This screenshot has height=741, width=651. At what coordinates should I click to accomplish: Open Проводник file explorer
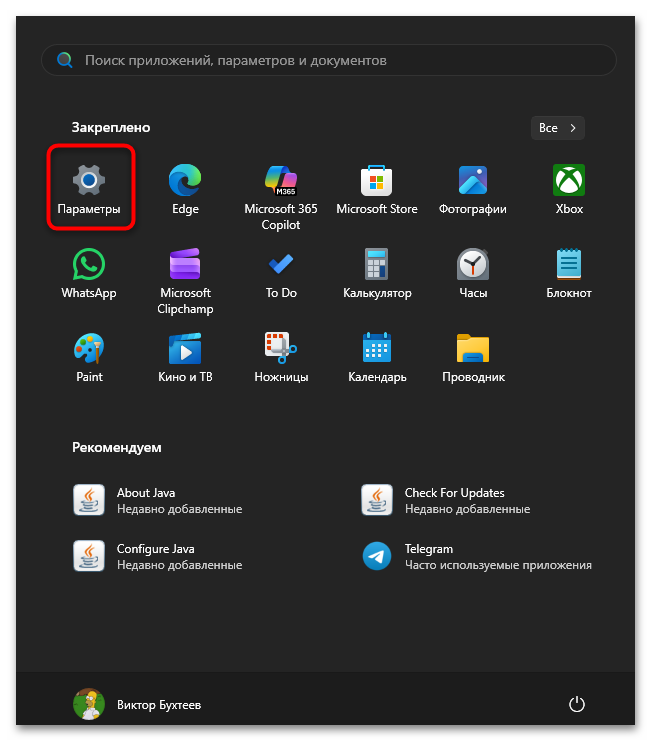pos(472,357)
